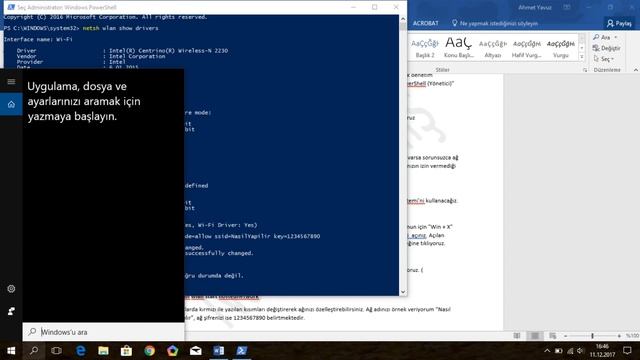Open the PowerShell window icon menu
The width and height of the screenshot is (640, 360).
pos(11,7)
